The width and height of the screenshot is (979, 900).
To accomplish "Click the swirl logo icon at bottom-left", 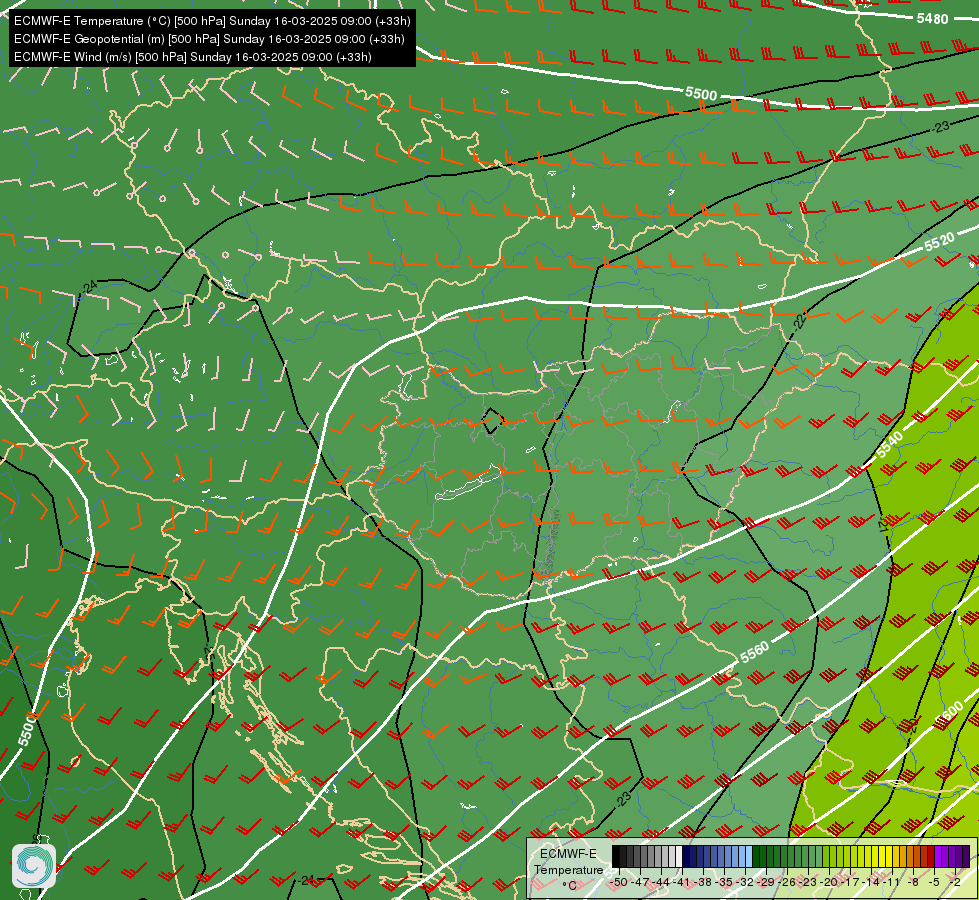I will click(x=34, y=866).
